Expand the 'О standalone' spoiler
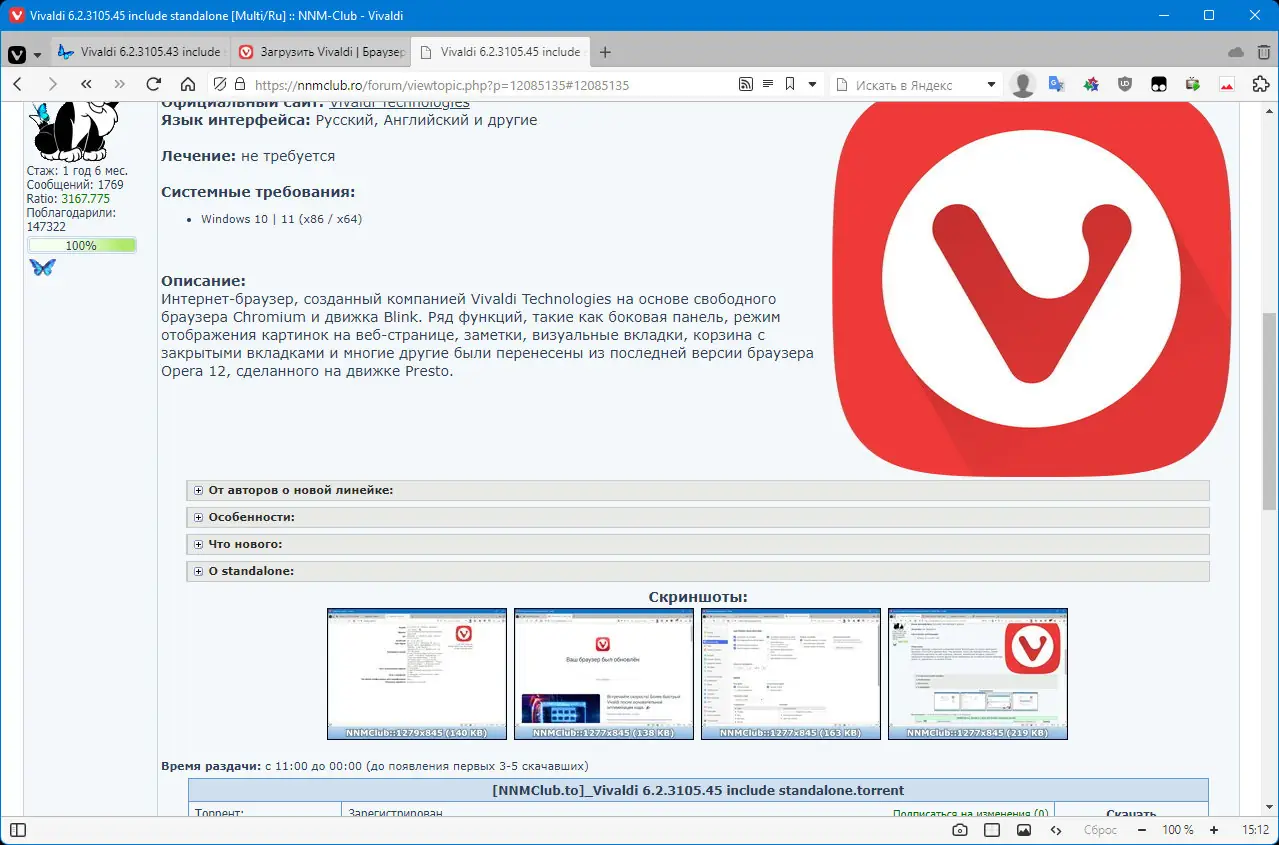 point(698,571)
